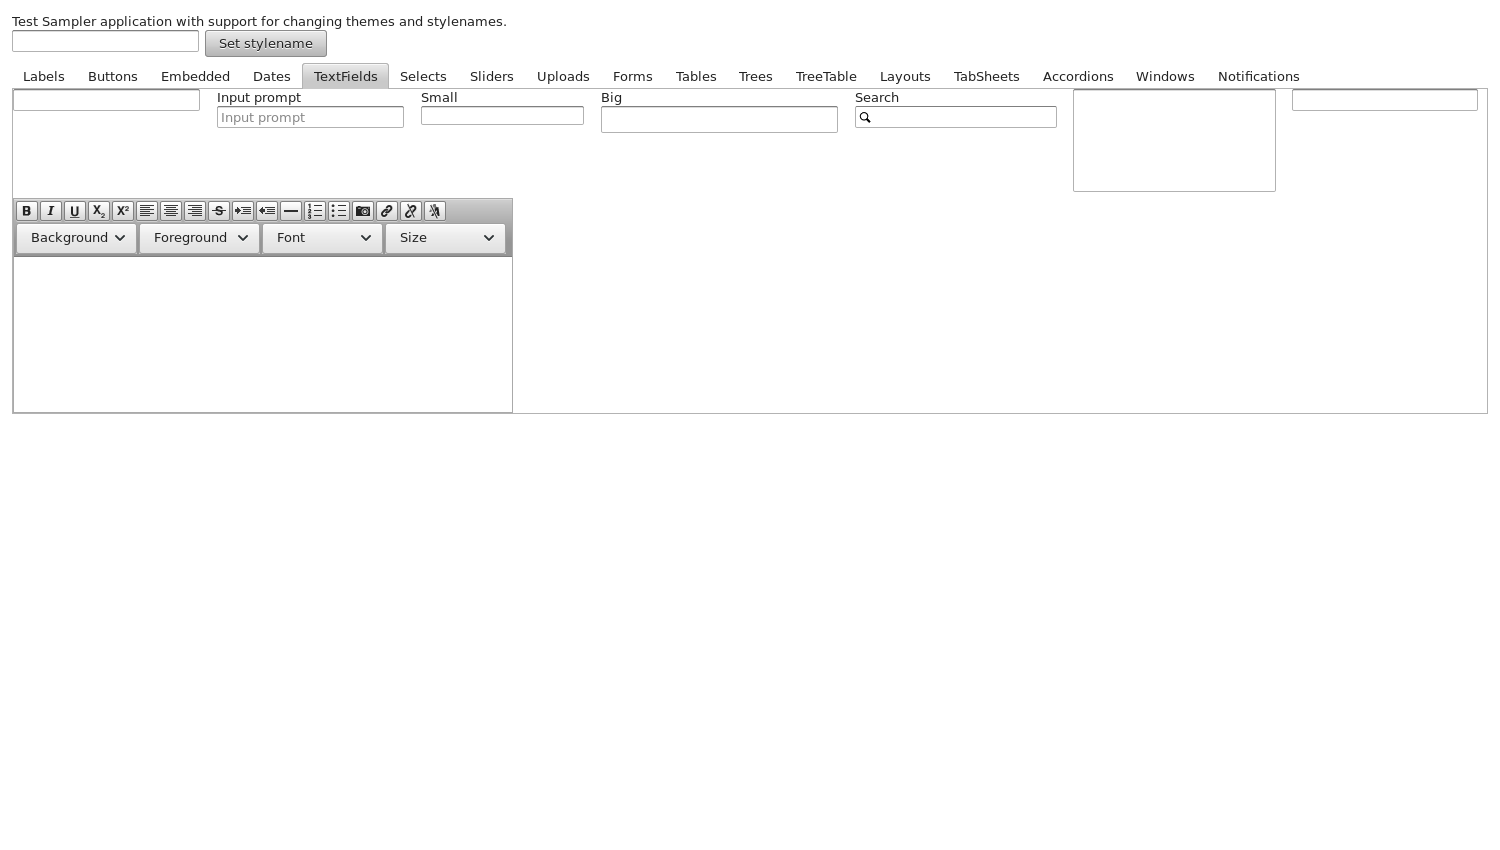Increase indent in rich text editor
Viewport: 1500px width, 850px height.
(x=243, y=211)
